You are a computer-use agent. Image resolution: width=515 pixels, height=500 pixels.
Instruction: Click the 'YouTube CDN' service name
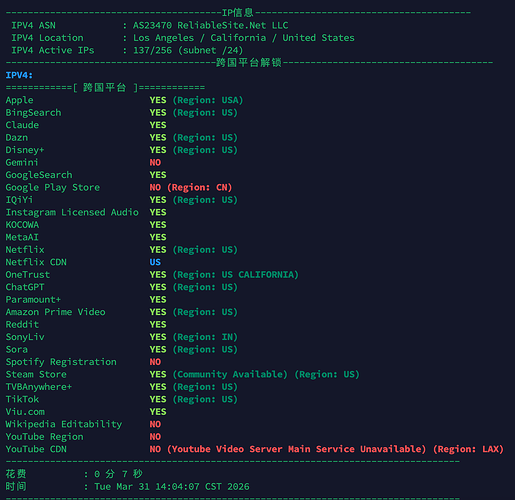pos(36,449)
